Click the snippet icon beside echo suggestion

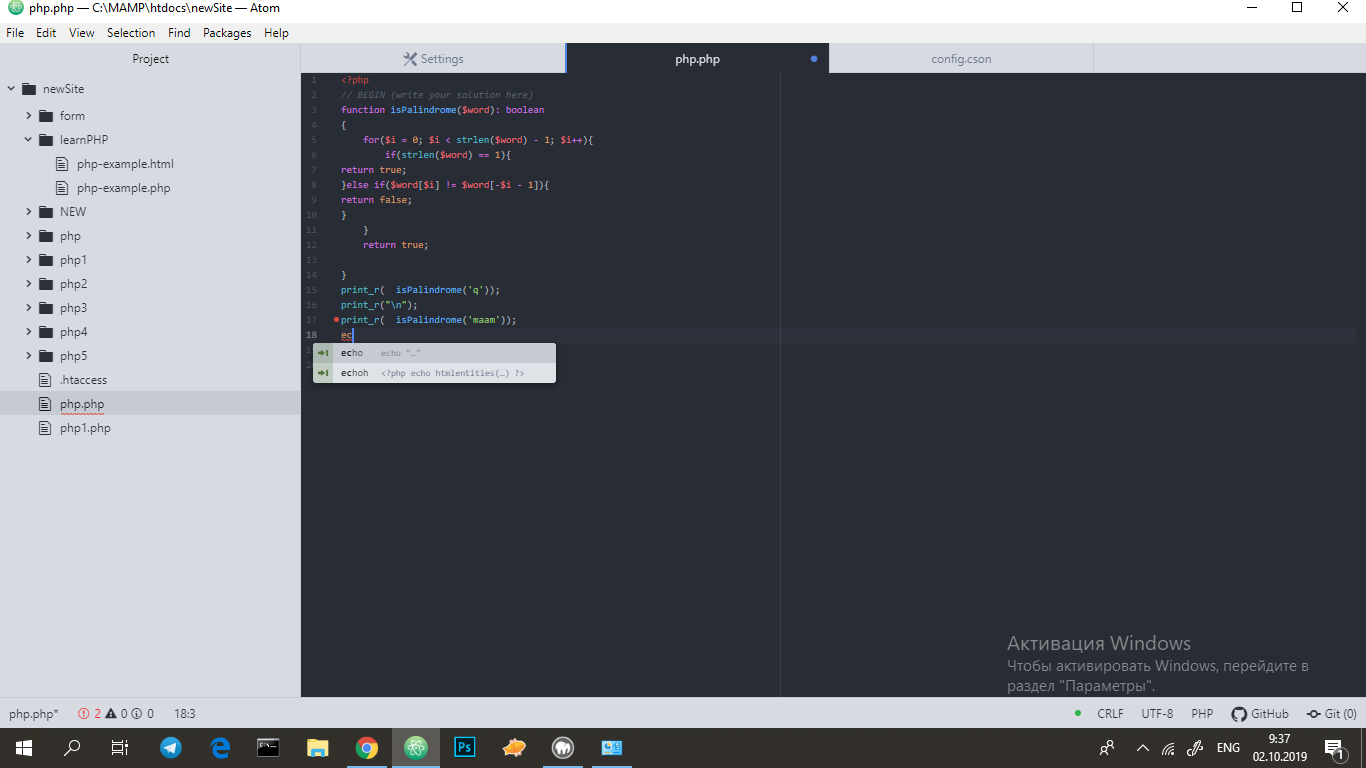323,353
